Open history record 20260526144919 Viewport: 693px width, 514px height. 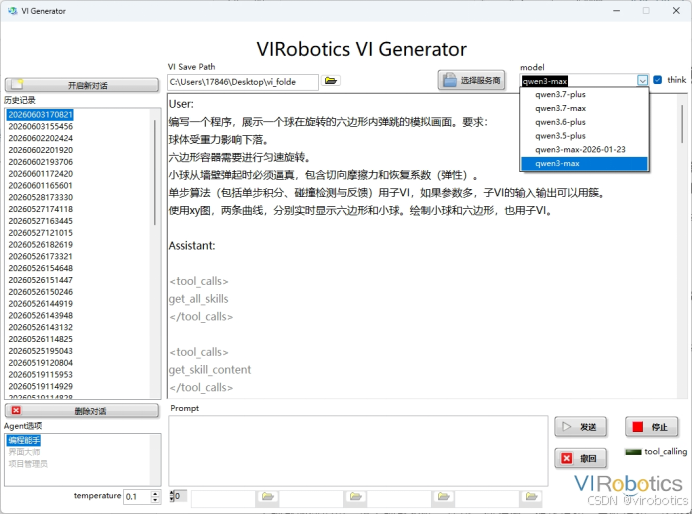(41, 304)
